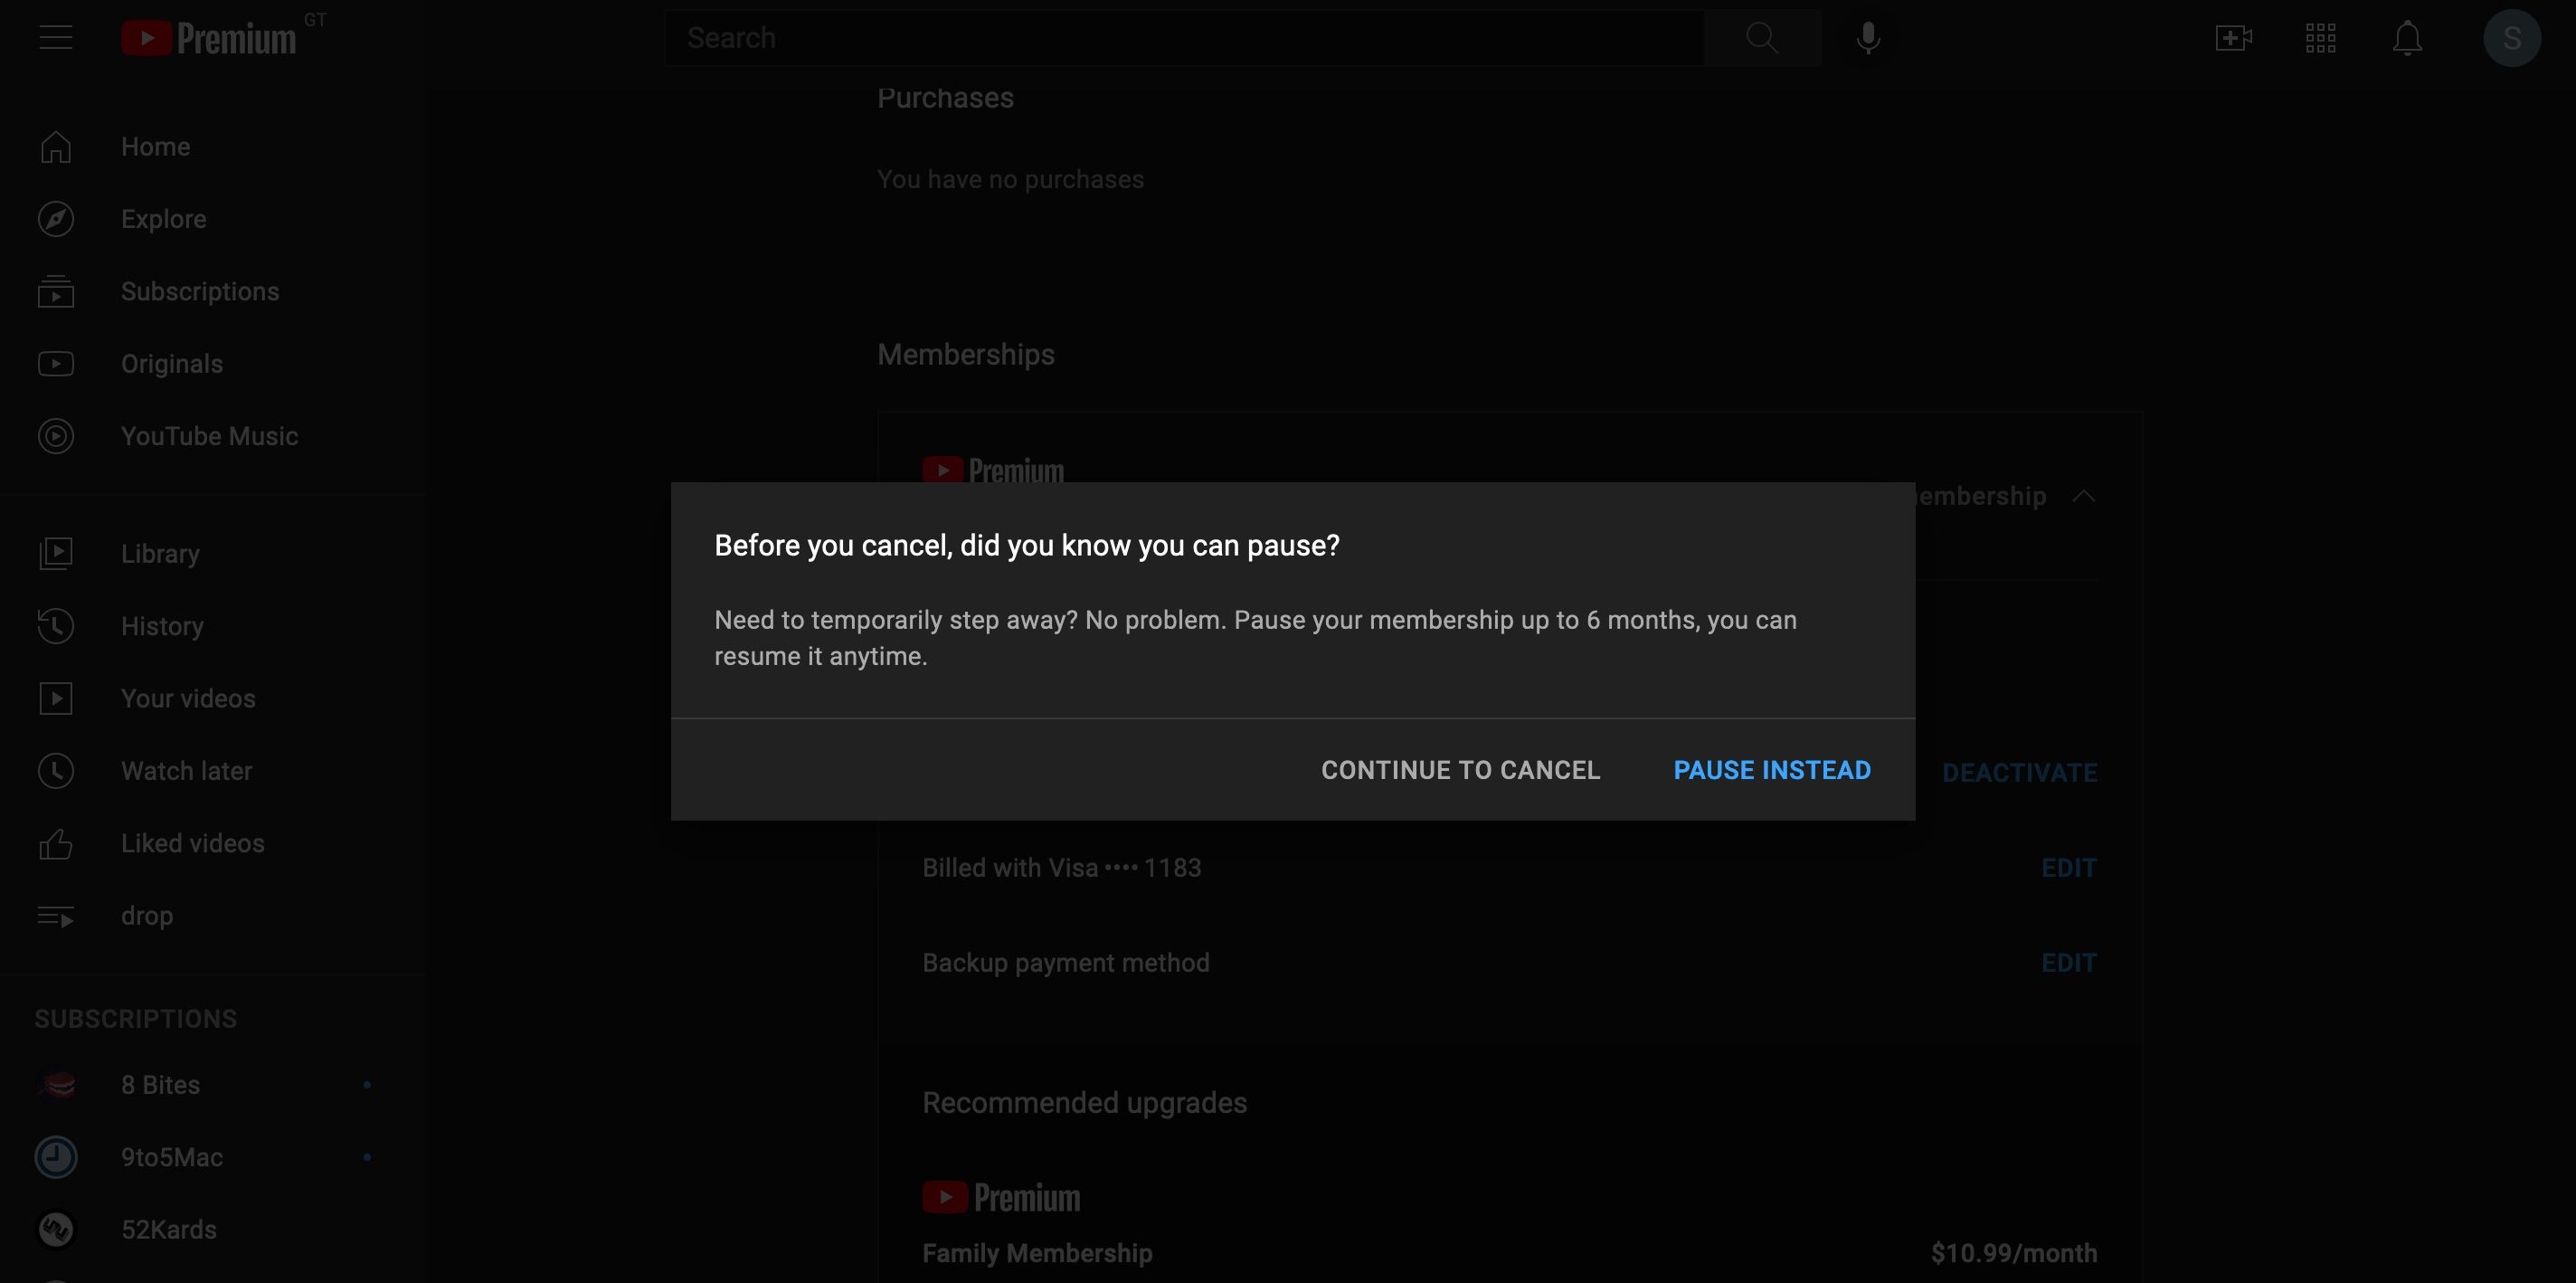Edit the Visa 1183 billing method
This screenshot has width=2576, height=1283.
[x=2069, y=867]
